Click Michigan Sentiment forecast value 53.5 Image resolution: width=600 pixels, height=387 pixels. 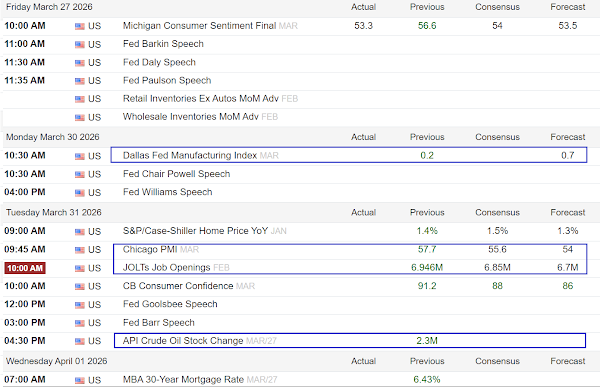click(x=567, y=26)
